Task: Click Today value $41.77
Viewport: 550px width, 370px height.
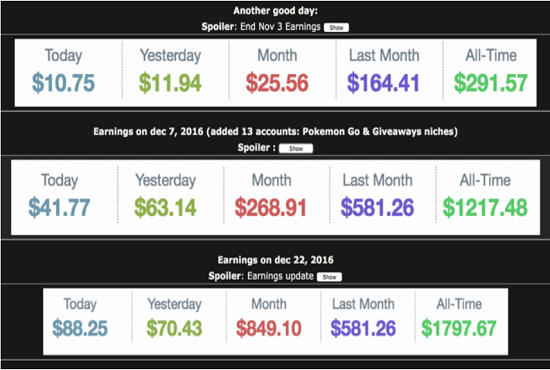Action: (59, 207)
